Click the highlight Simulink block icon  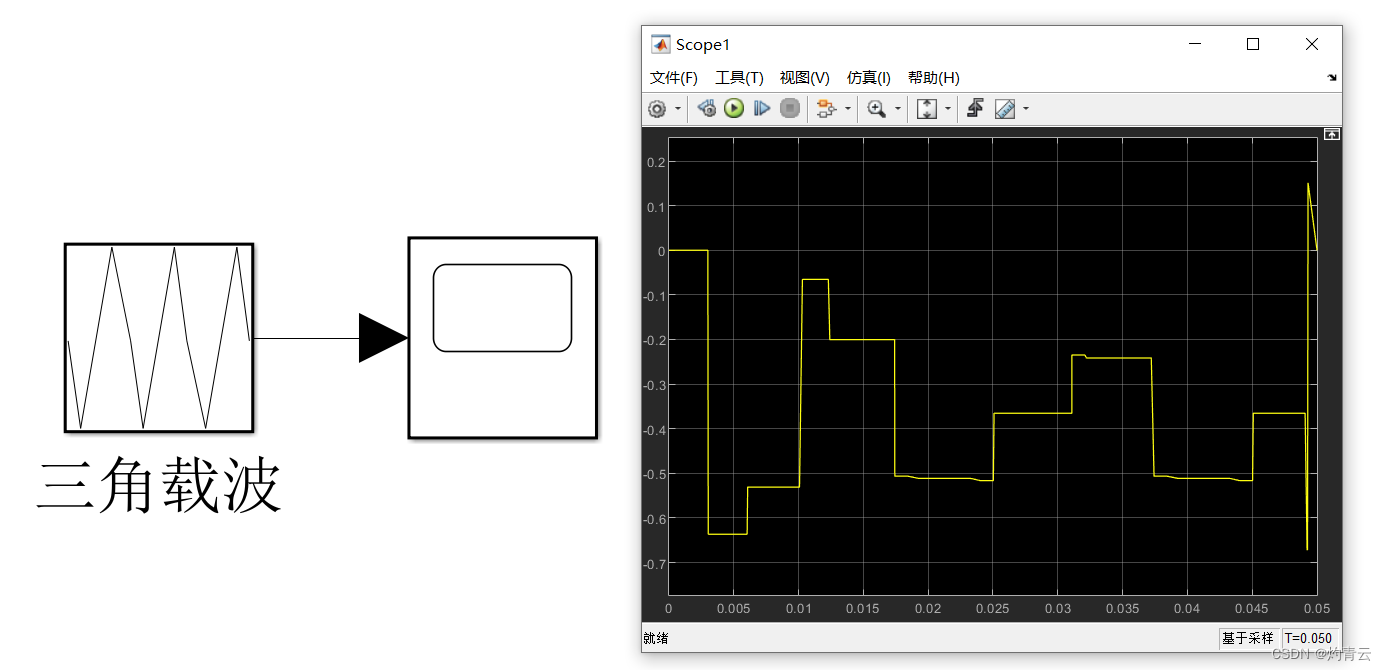826,109
